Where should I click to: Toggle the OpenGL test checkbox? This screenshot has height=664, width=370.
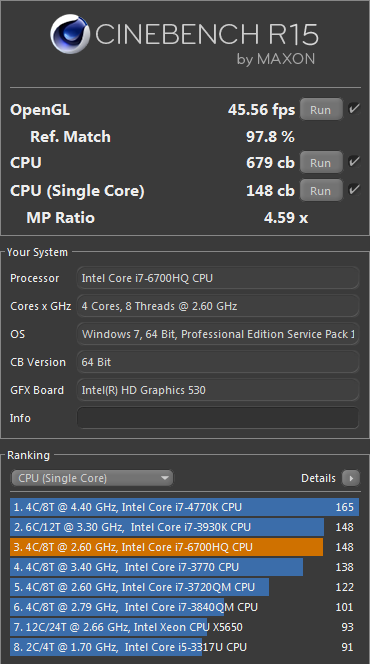point(354,109)
